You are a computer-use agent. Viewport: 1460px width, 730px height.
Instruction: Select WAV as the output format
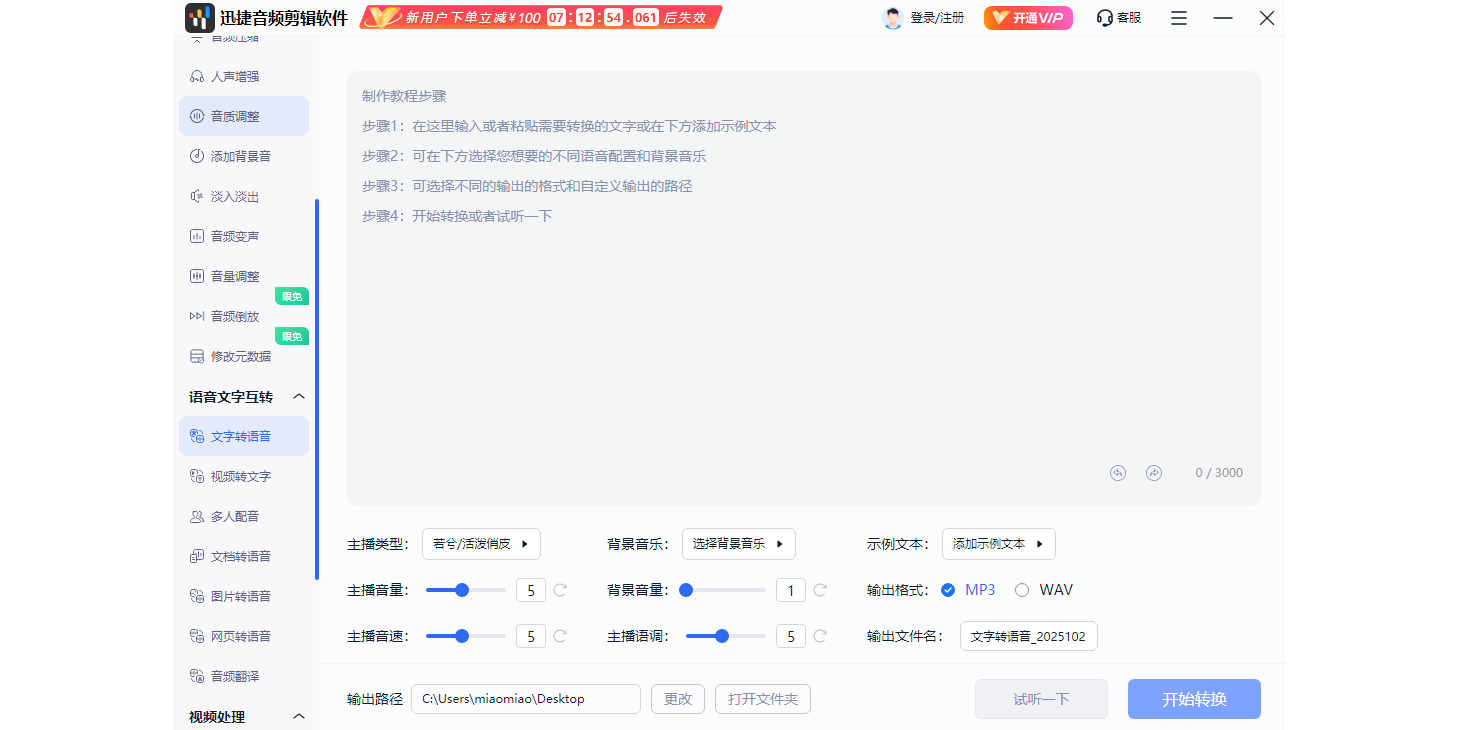[x=1022, y=590]
